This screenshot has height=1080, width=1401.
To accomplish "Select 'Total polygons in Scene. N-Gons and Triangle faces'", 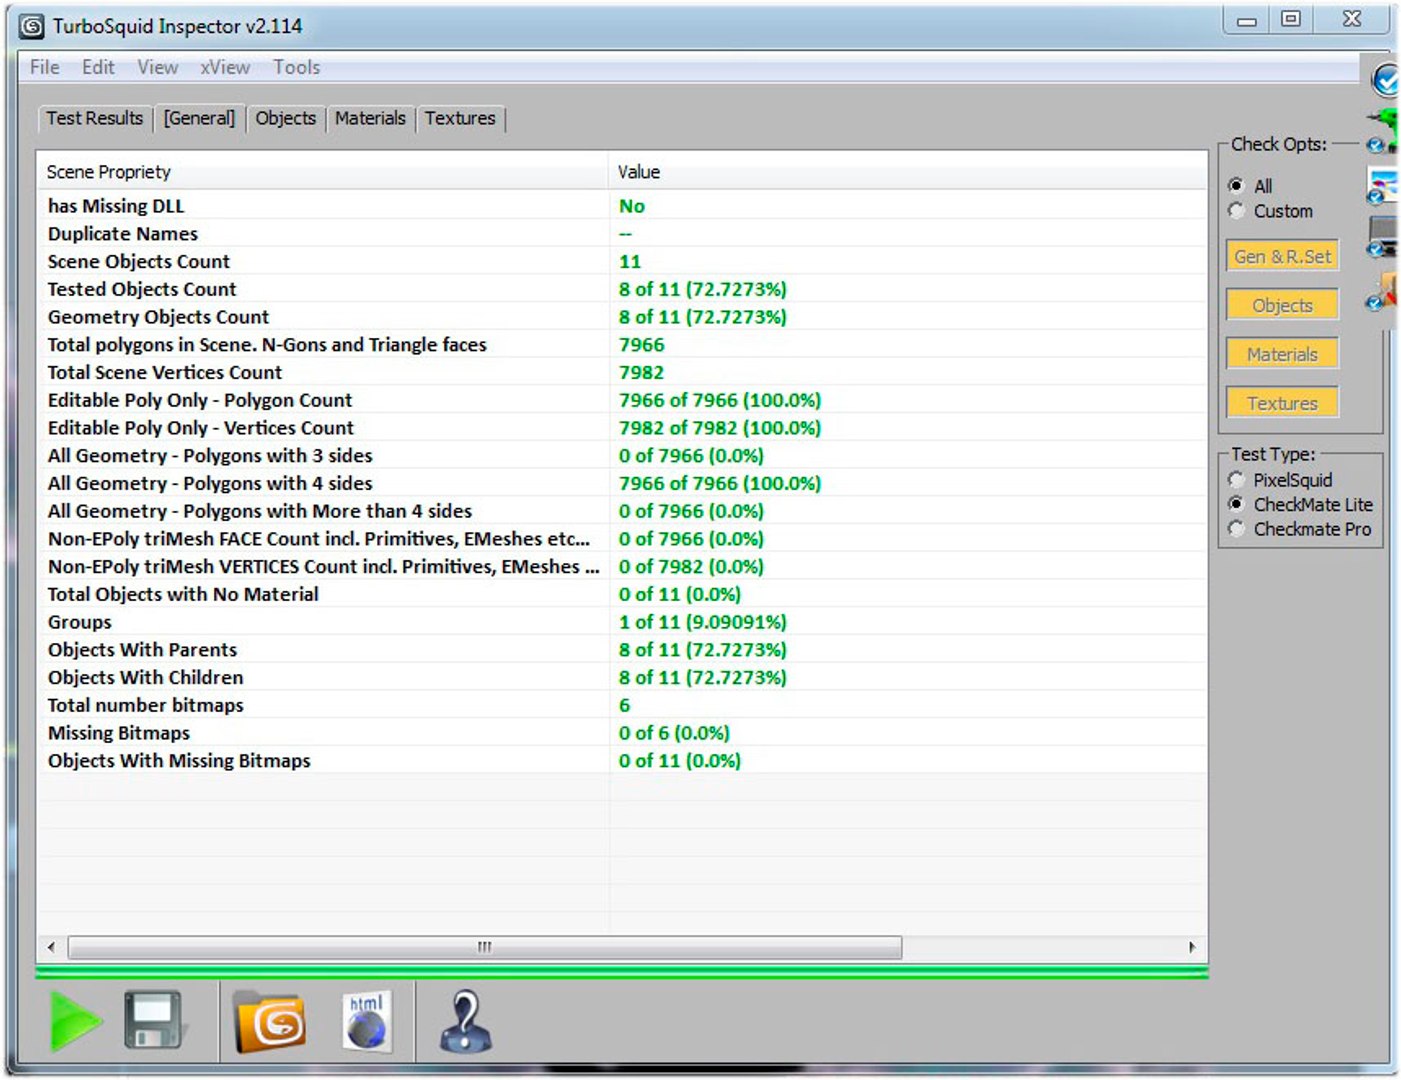I will (622, 345).
